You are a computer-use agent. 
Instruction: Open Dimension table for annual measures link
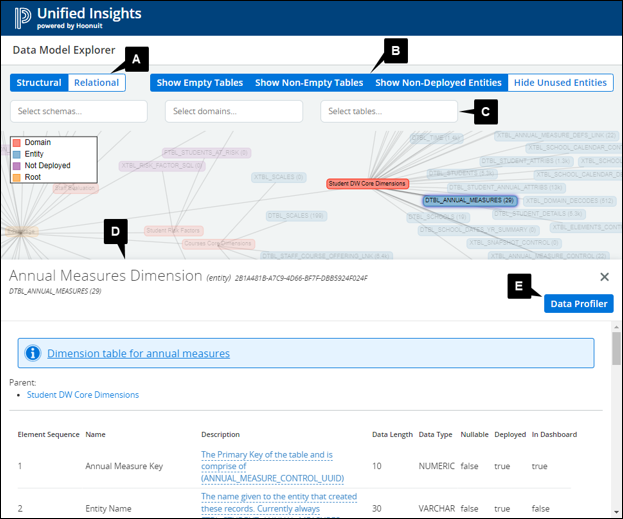138,353
